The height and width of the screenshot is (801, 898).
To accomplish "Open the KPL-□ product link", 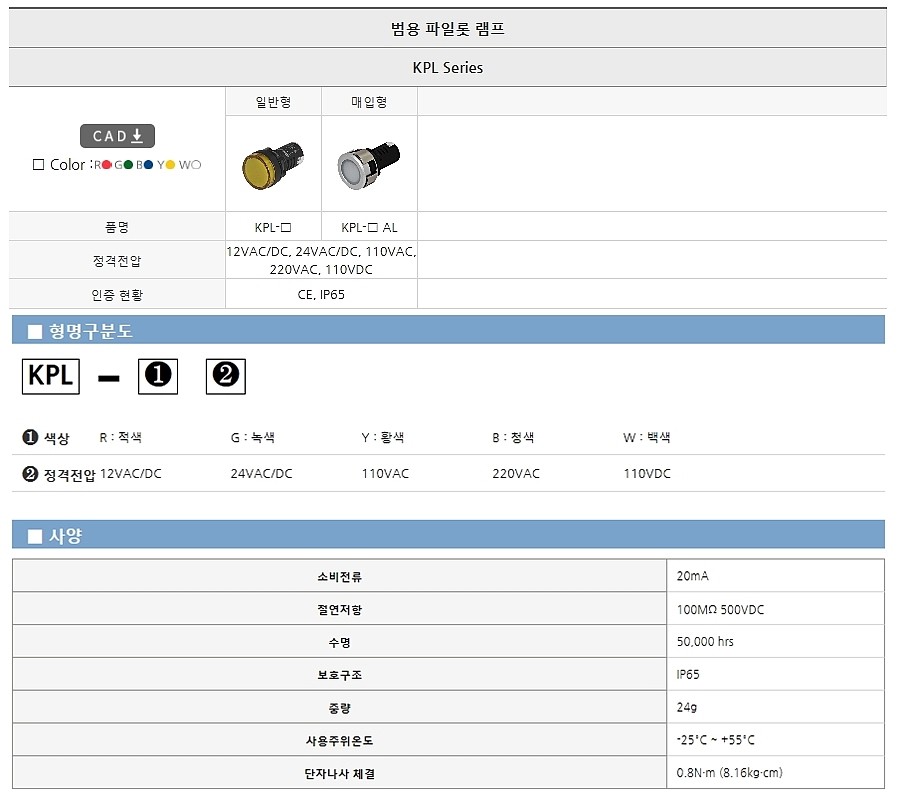I will 272,227.
